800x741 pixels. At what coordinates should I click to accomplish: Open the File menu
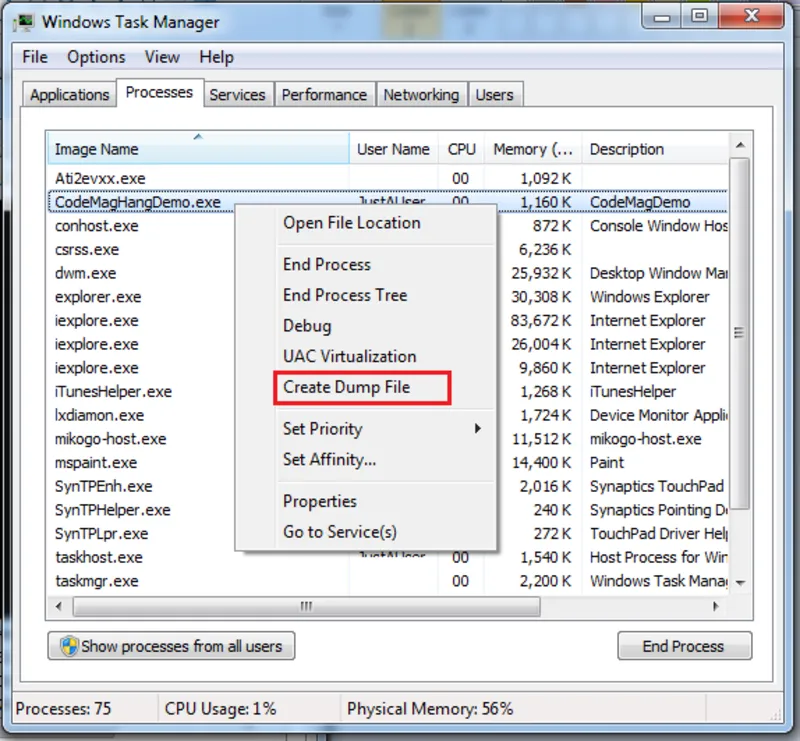35,57
